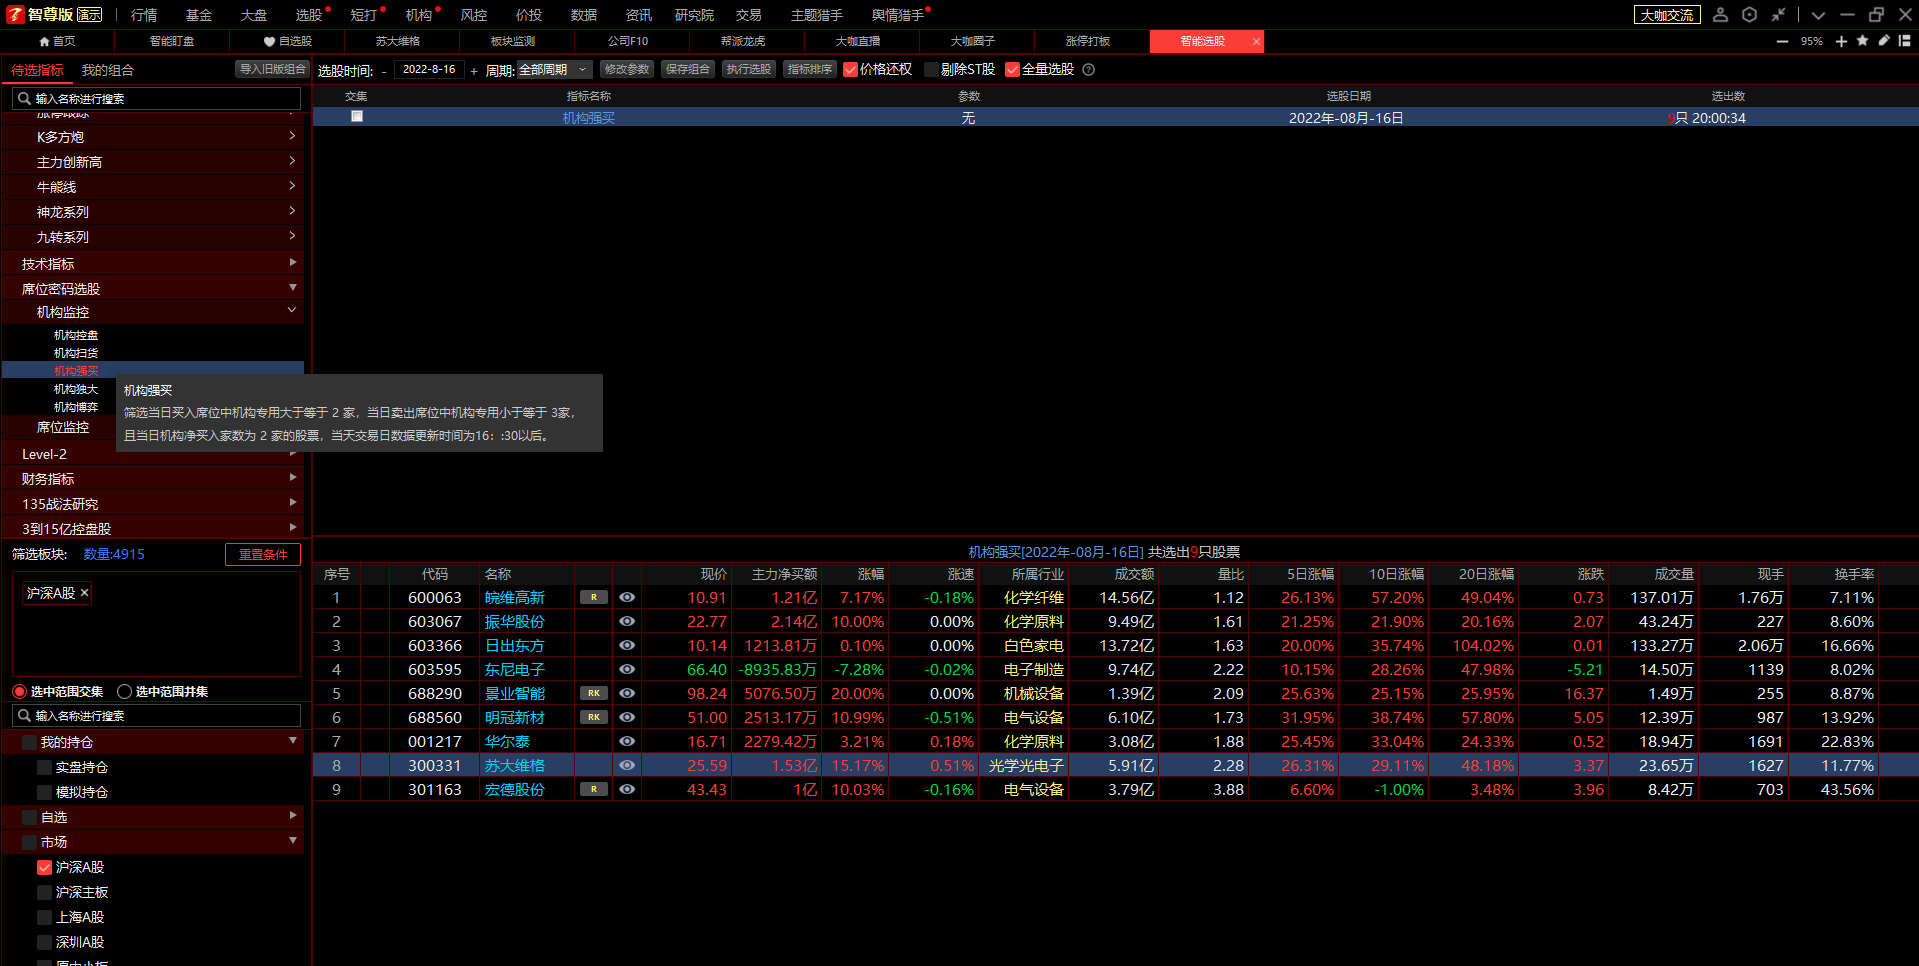This screenshot has height=966, width=1919.
Task: Click the R badge for 皖维高新
Action: (x=594, y=597)
